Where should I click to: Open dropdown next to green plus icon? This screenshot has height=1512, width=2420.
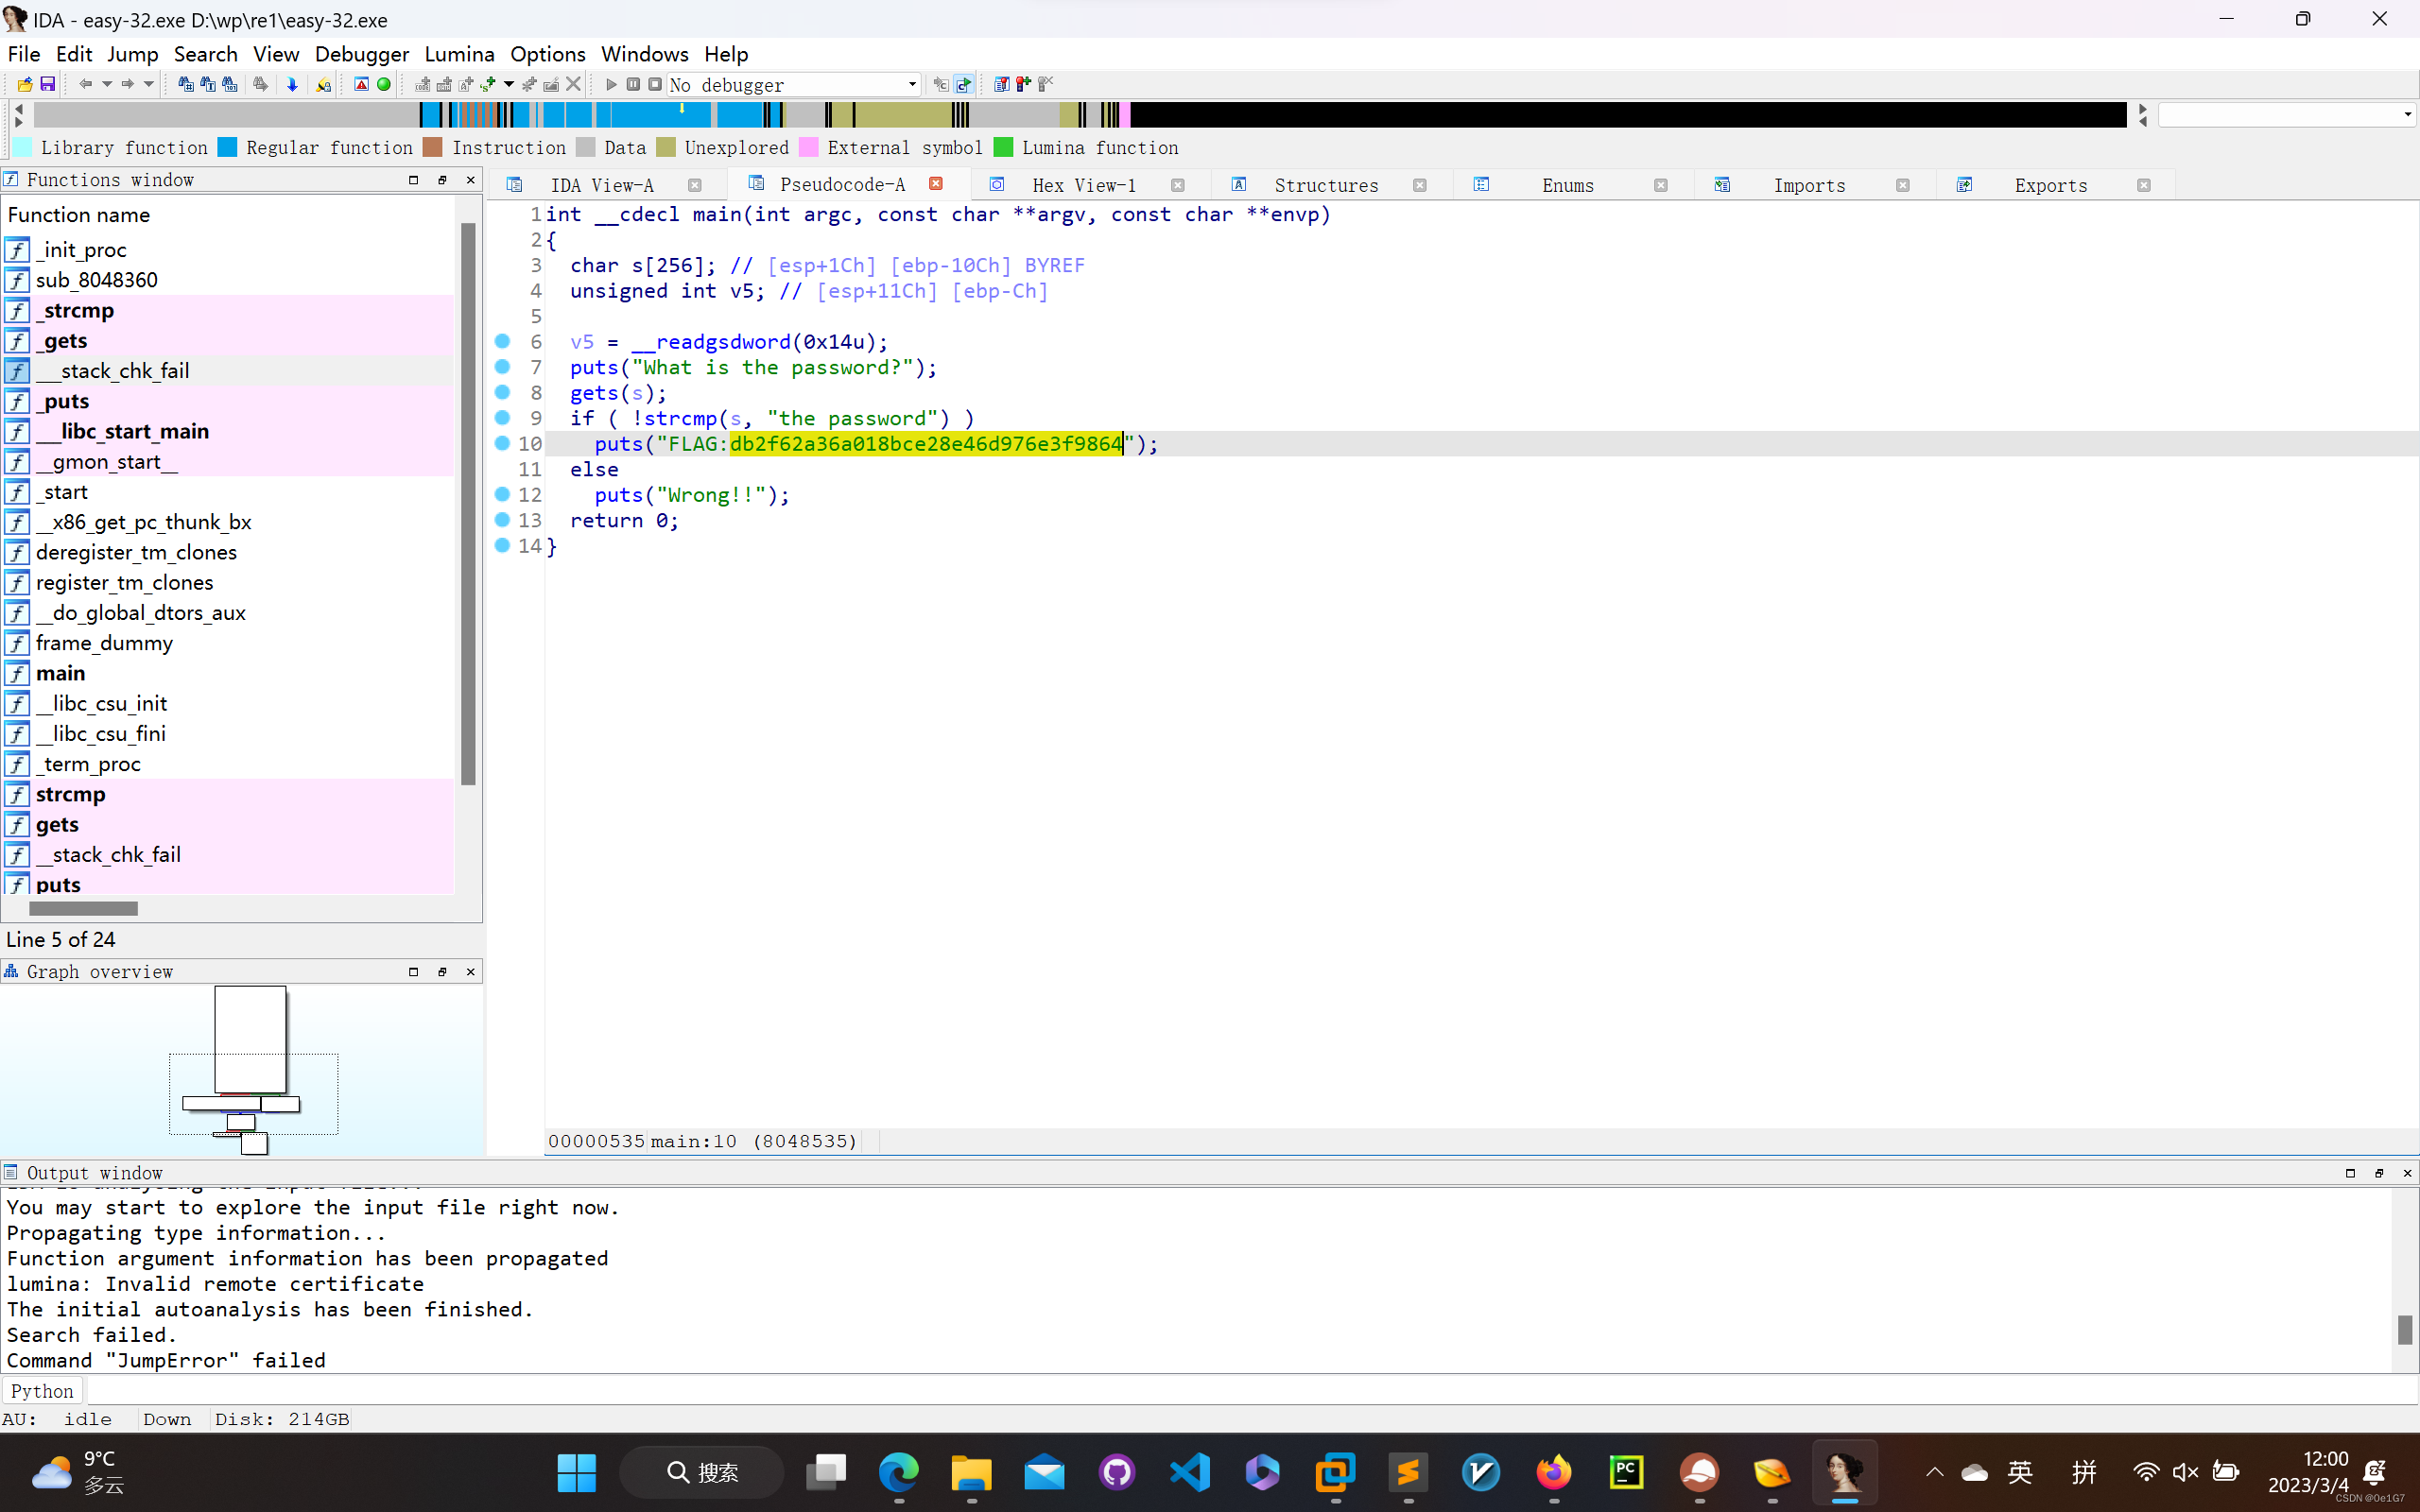point(509,85)
